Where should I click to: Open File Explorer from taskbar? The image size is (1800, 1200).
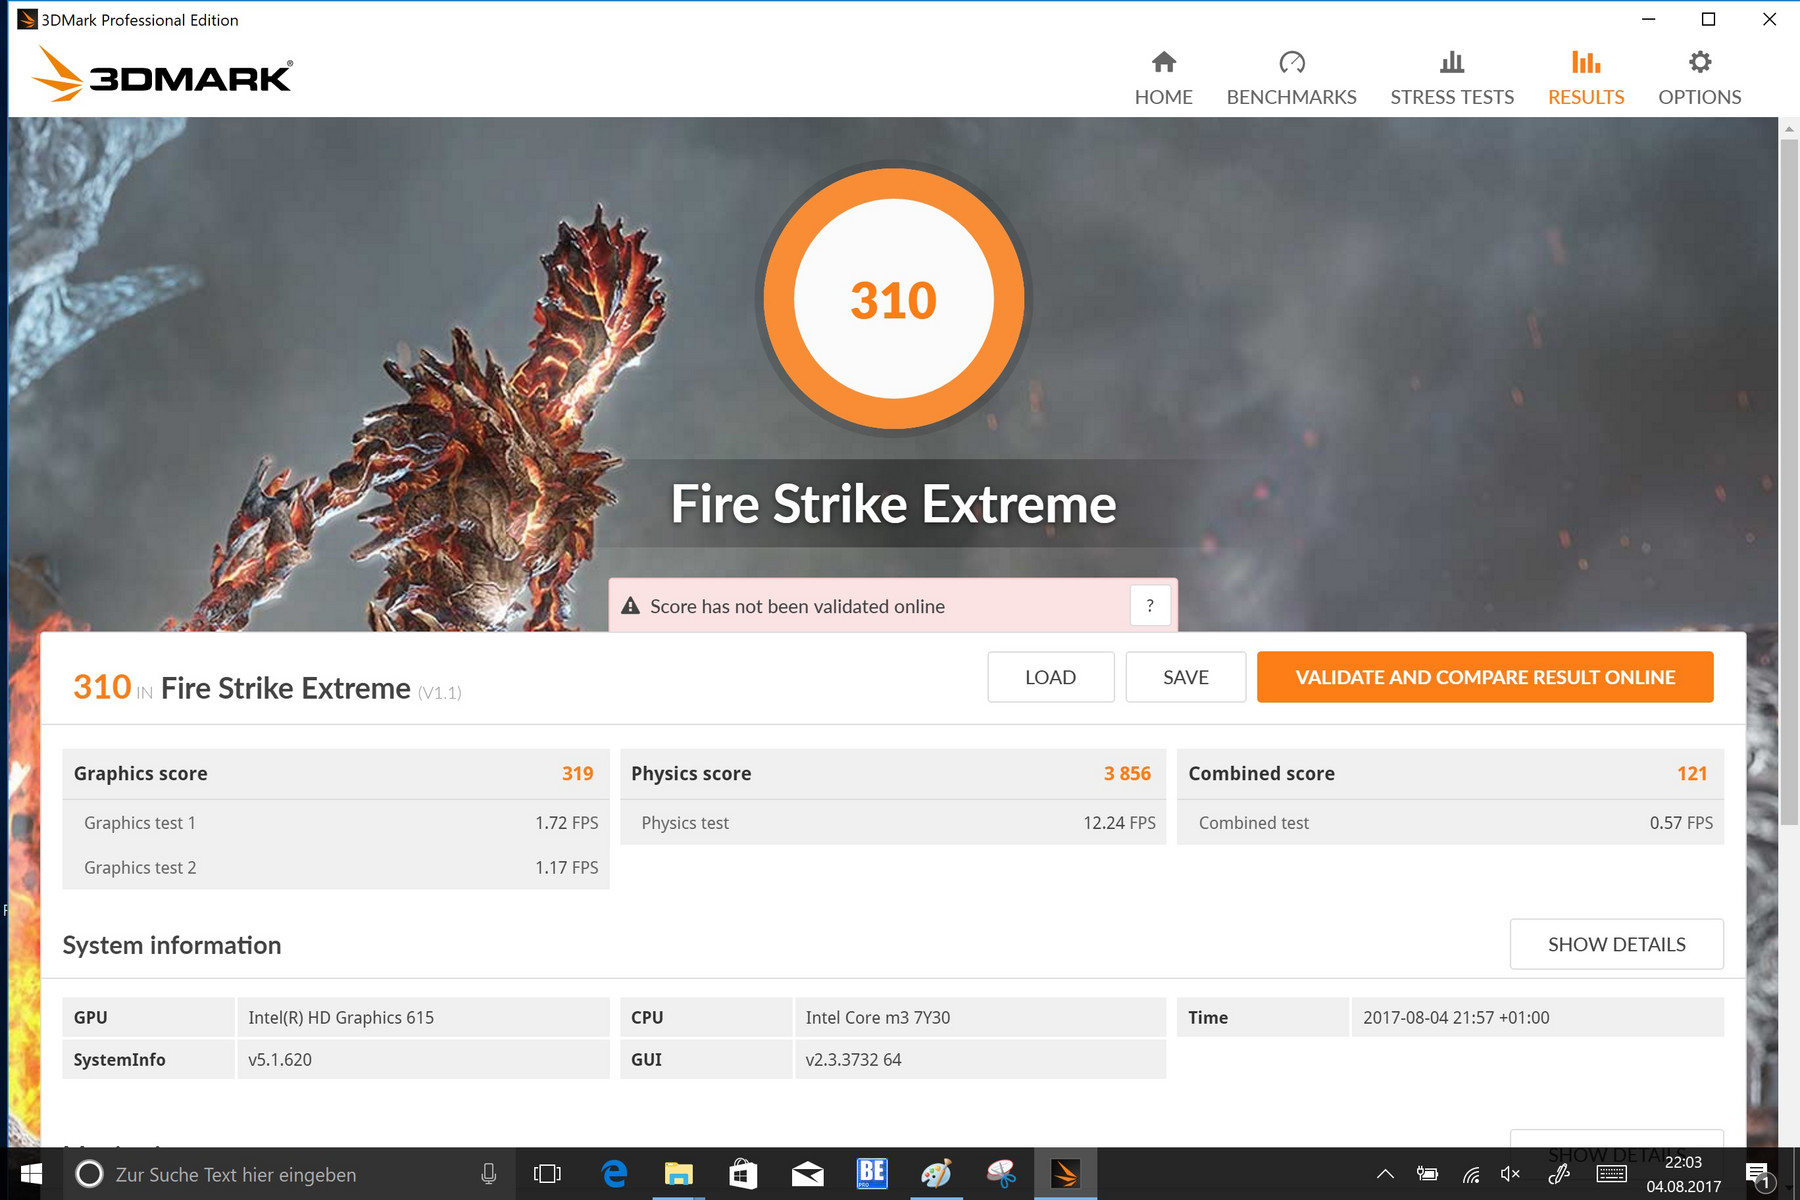(678, 1174)
